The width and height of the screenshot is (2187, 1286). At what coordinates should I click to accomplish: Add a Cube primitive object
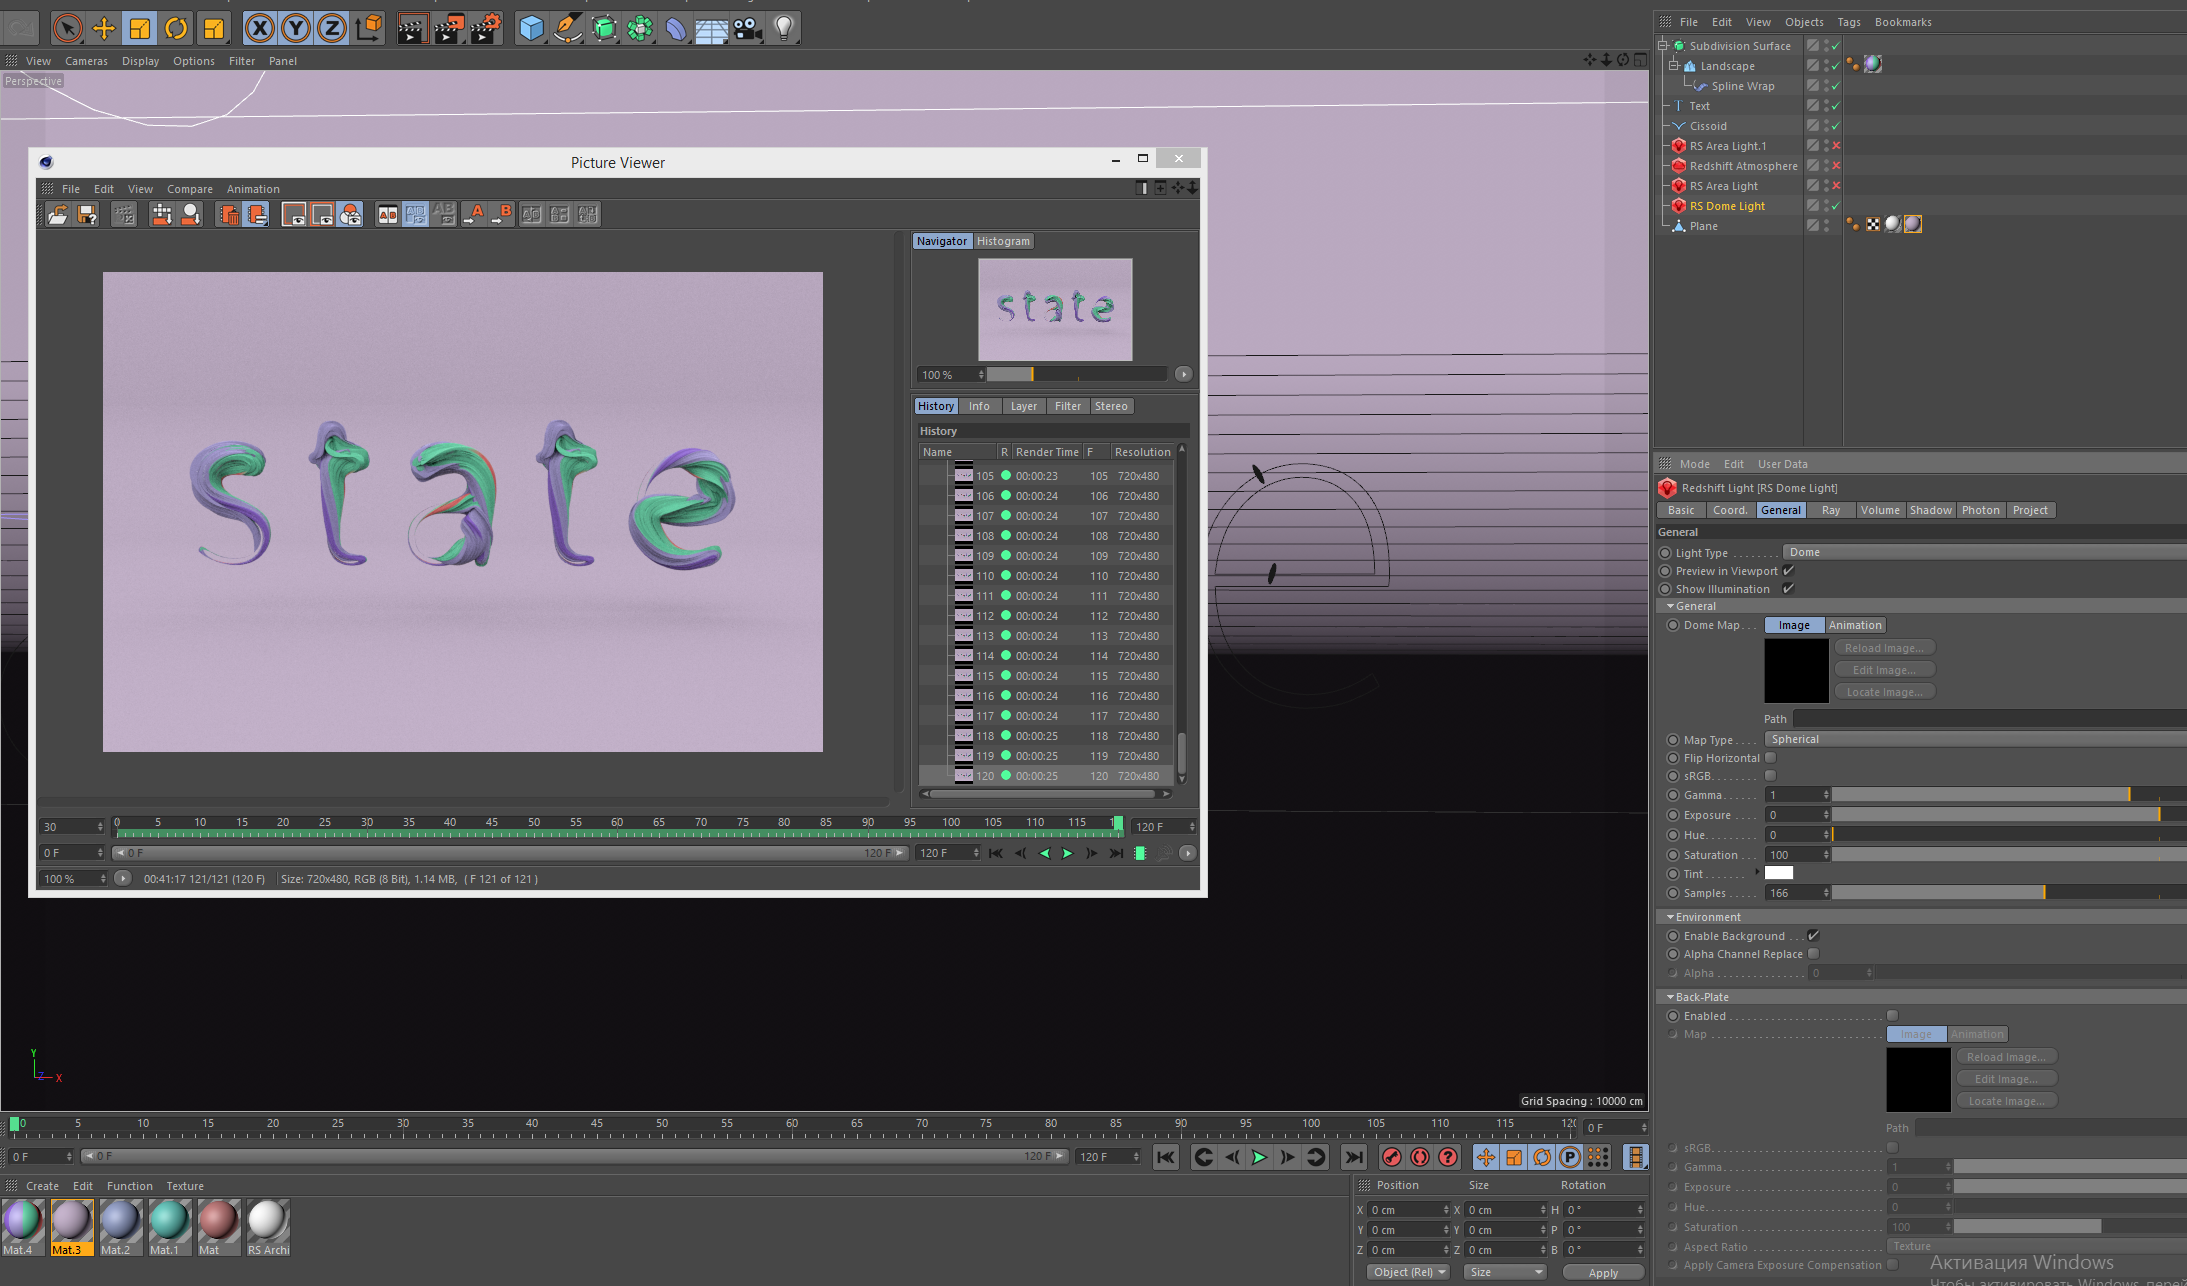point(531,28)
